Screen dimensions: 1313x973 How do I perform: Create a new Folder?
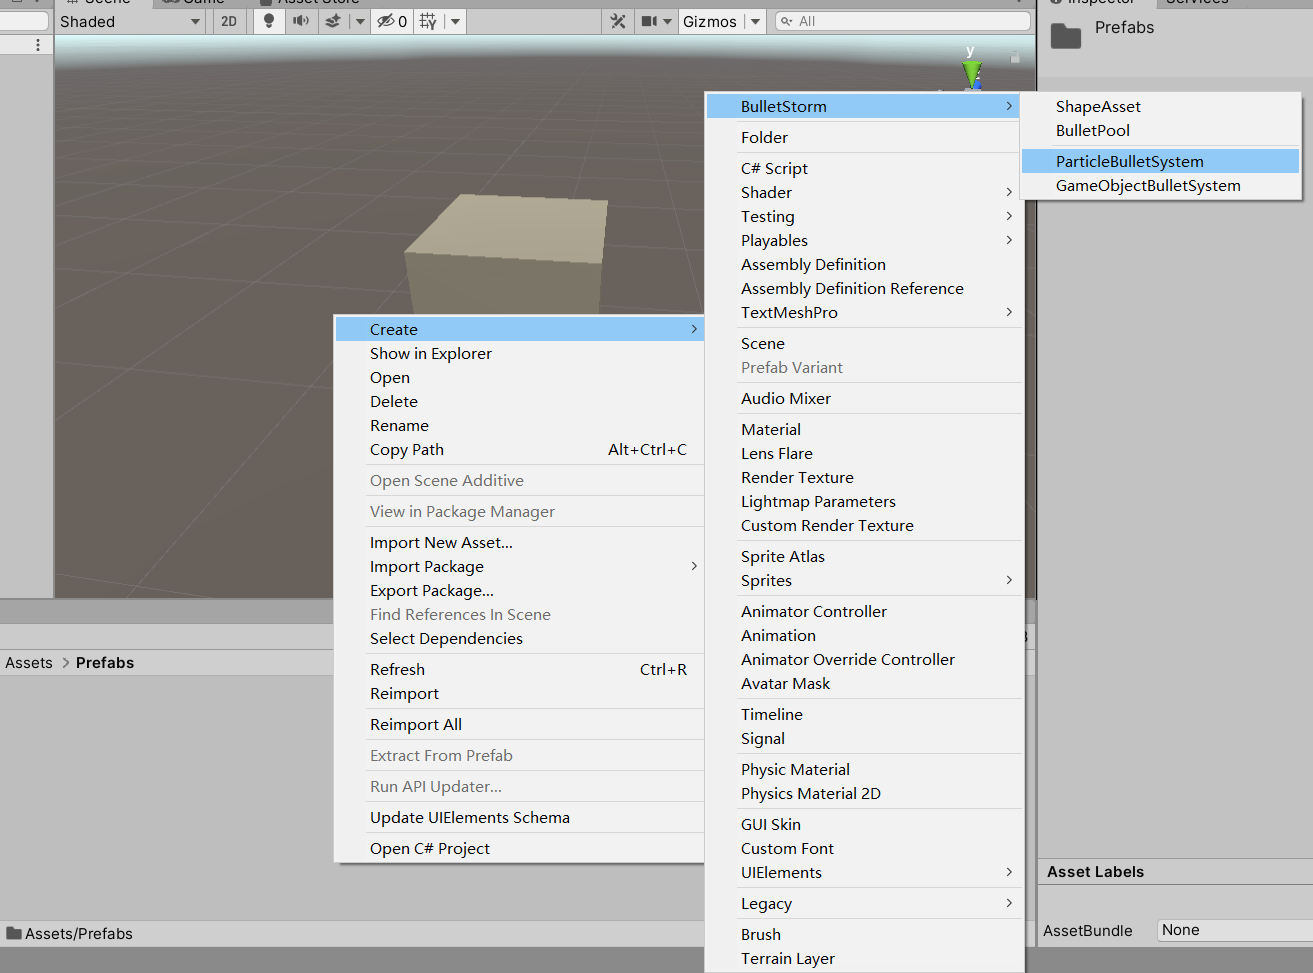tap(863, 137)
